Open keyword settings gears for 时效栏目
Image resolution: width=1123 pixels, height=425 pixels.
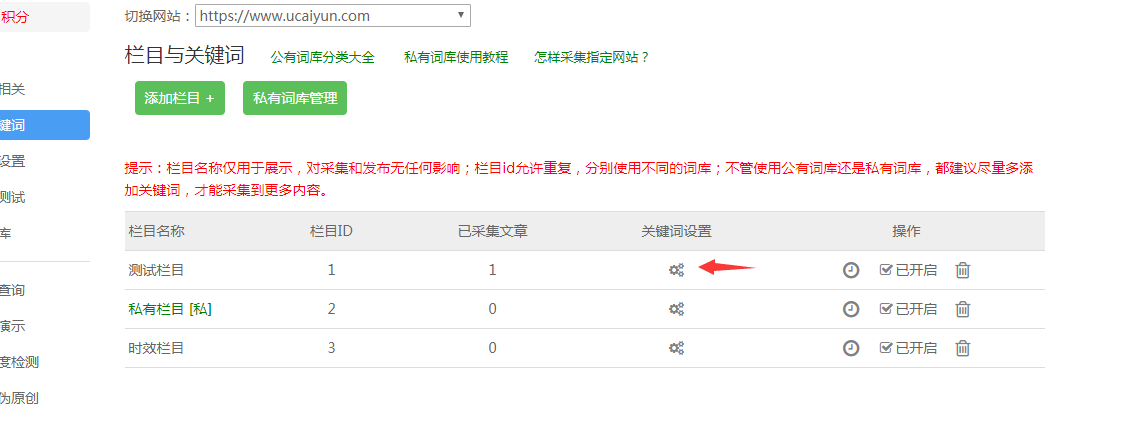[x=676, y=348]
